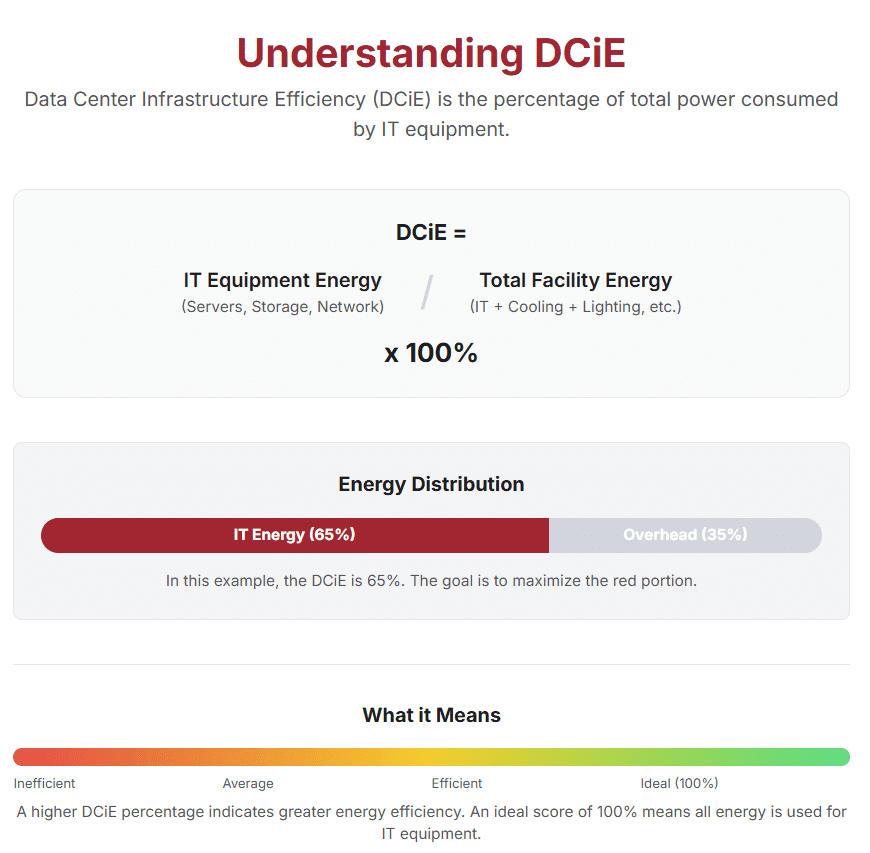This screenshot has width=870, height=853.
Task: Click the "DCiE =" formula label
Action: [431, 233]
